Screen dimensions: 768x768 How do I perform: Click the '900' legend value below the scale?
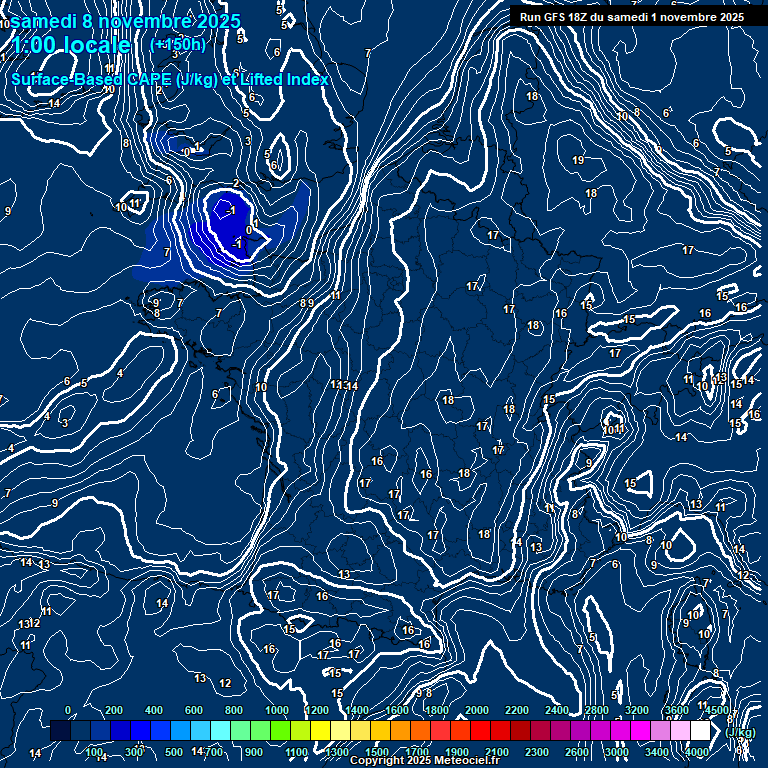pyautogui.click(x=254, y=752)
